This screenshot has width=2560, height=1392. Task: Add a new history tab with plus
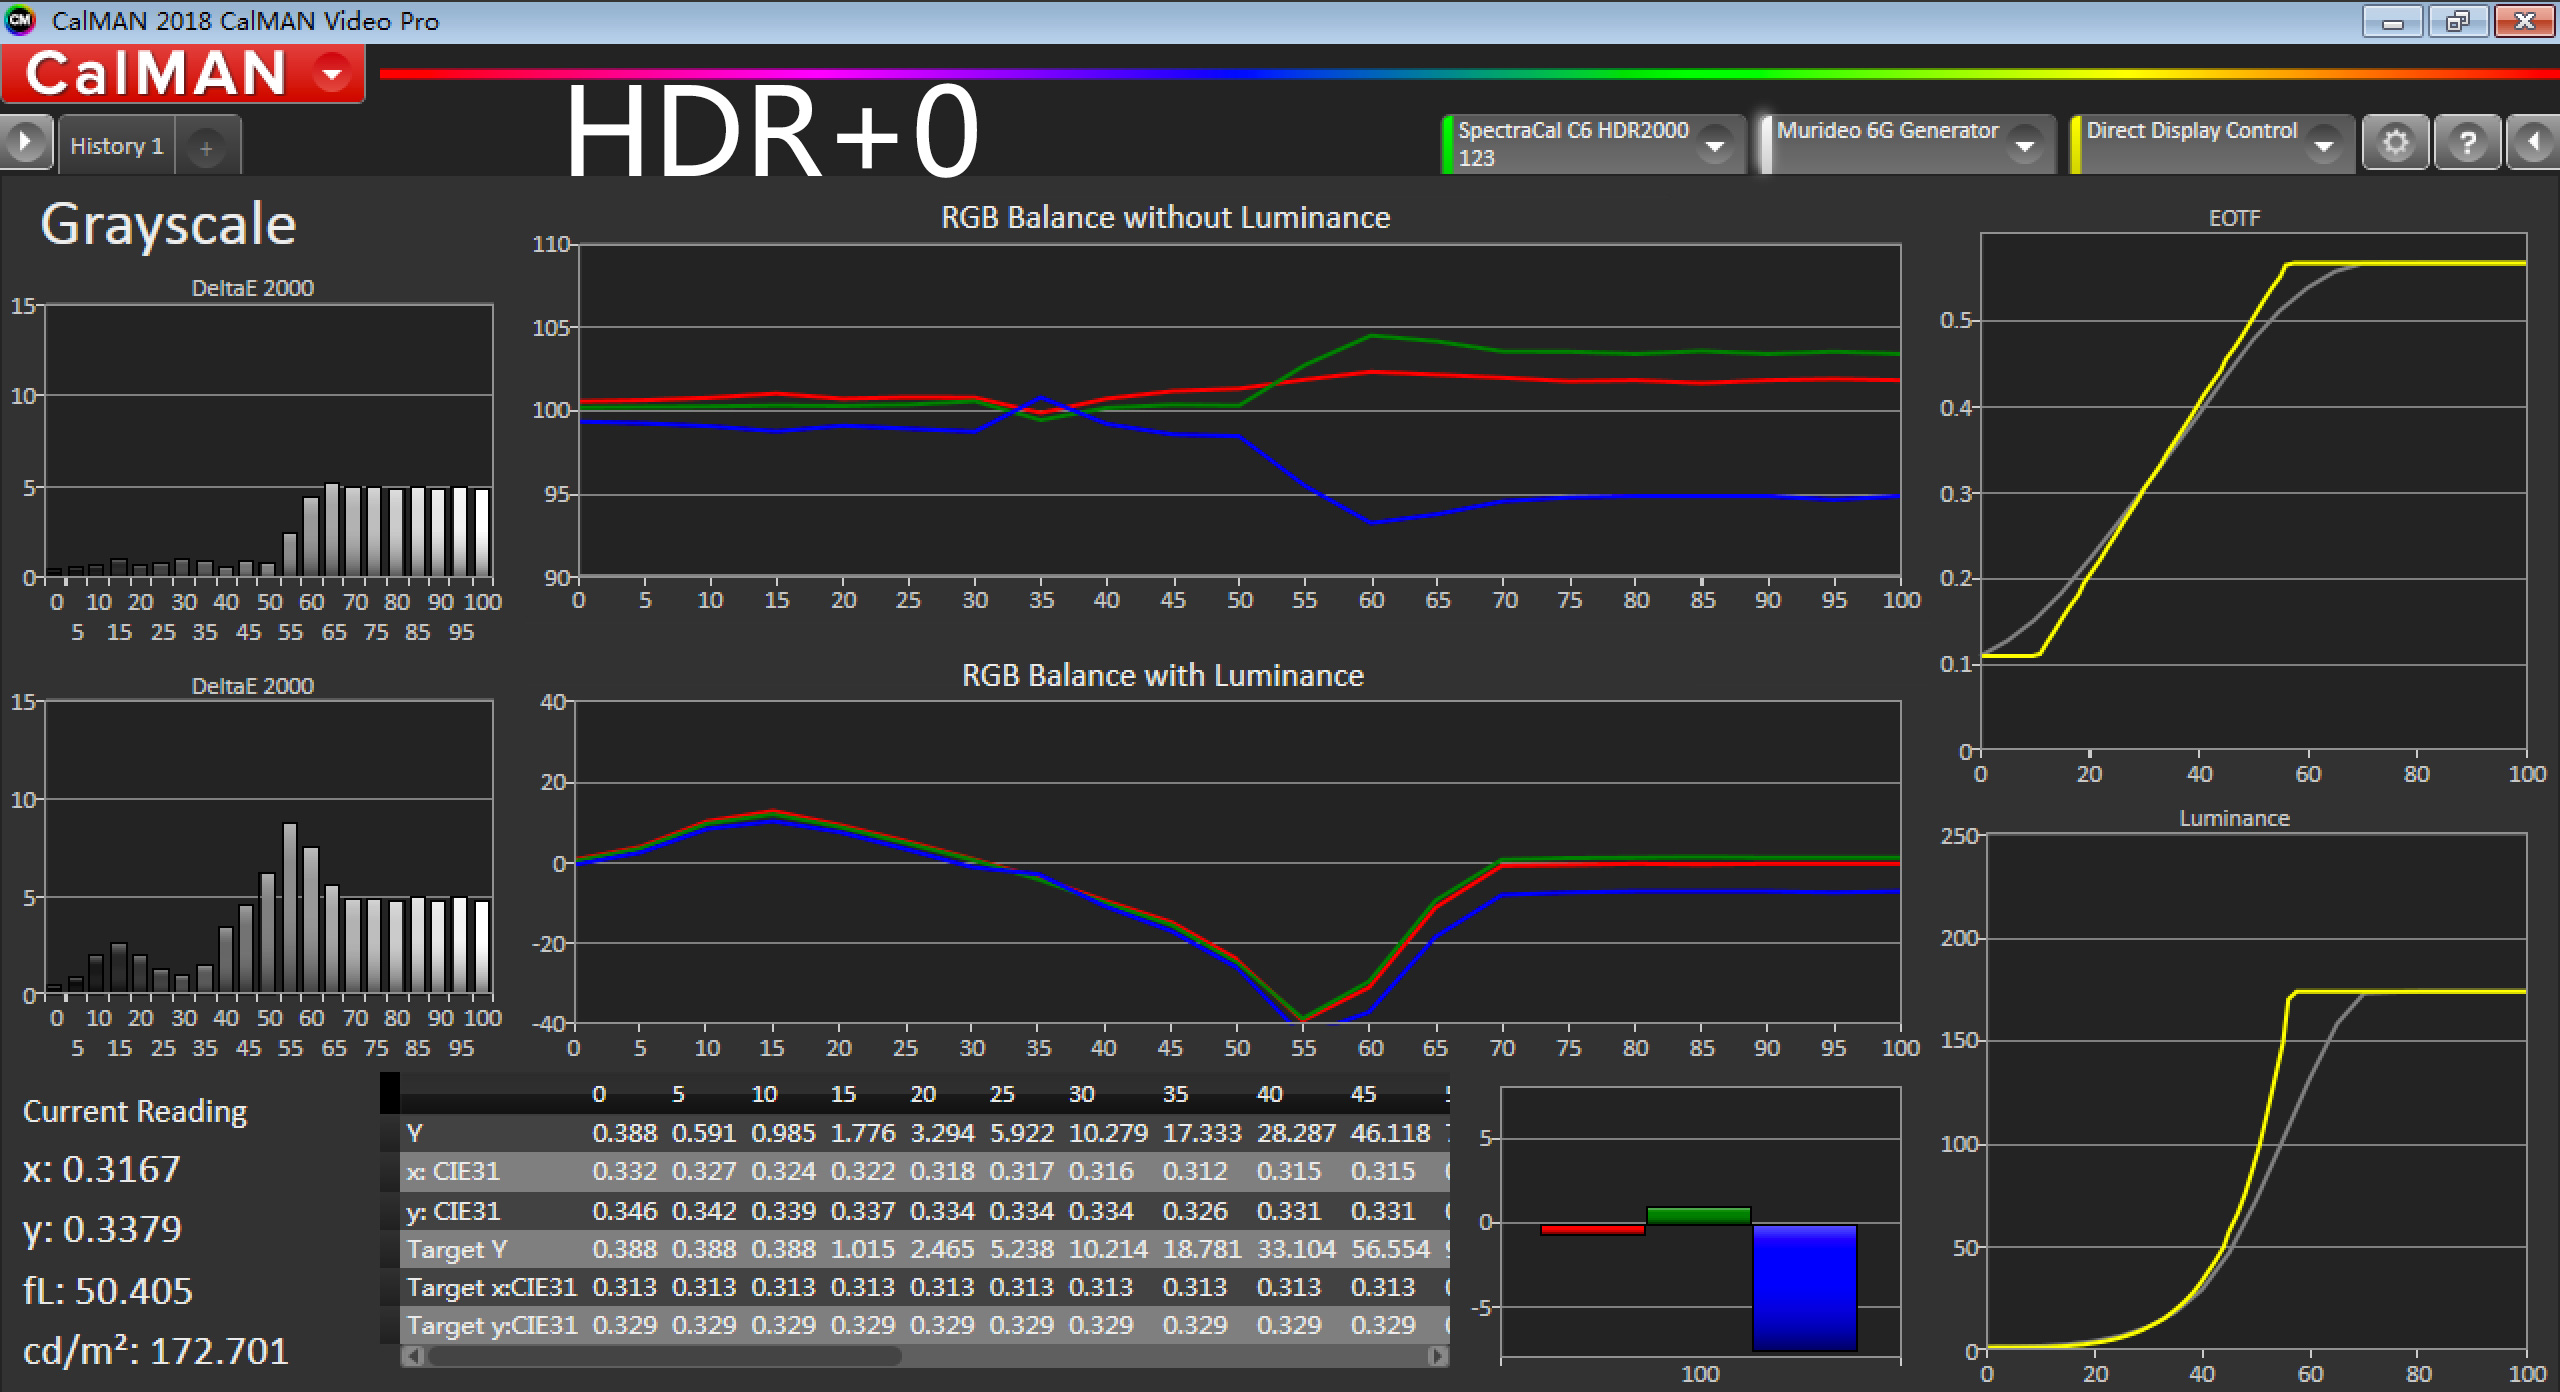click(206, 149)
